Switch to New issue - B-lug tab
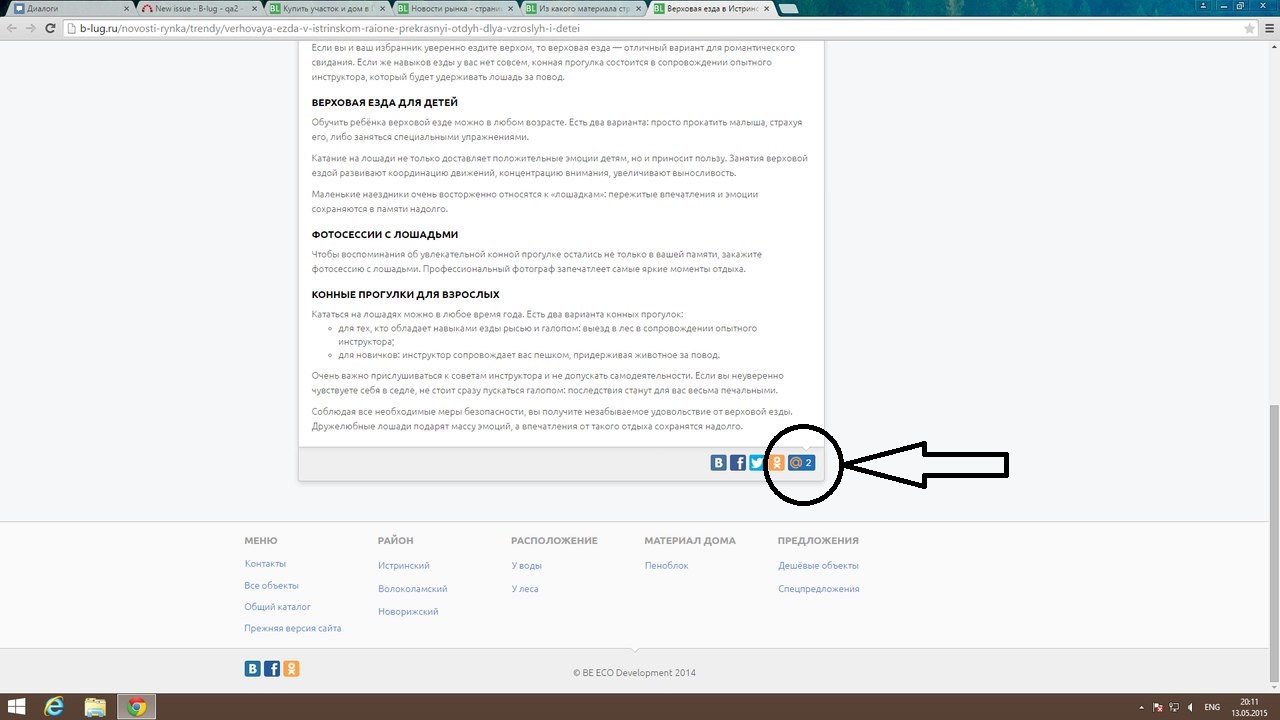Screen dimensions: 1280x720 coord(194,8)
